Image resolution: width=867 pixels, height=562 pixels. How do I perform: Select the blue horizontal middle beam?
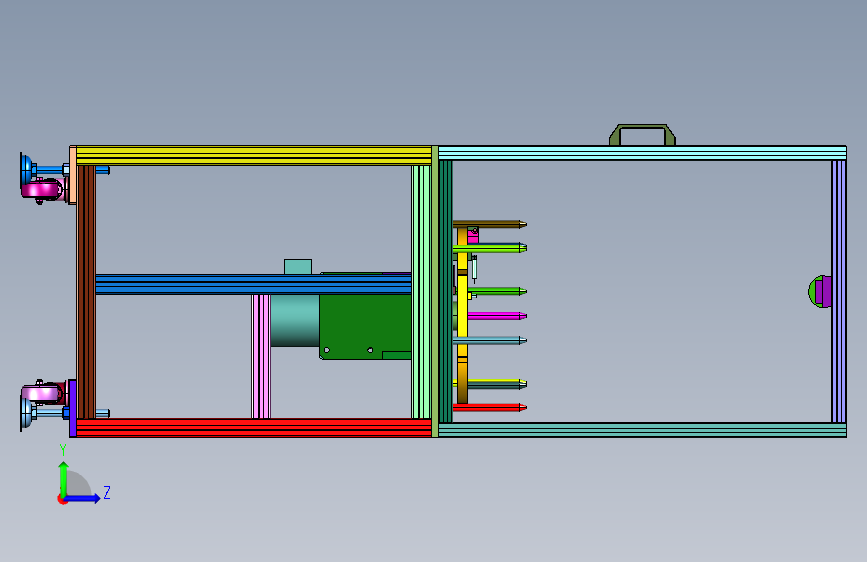(x=253, y=284)
